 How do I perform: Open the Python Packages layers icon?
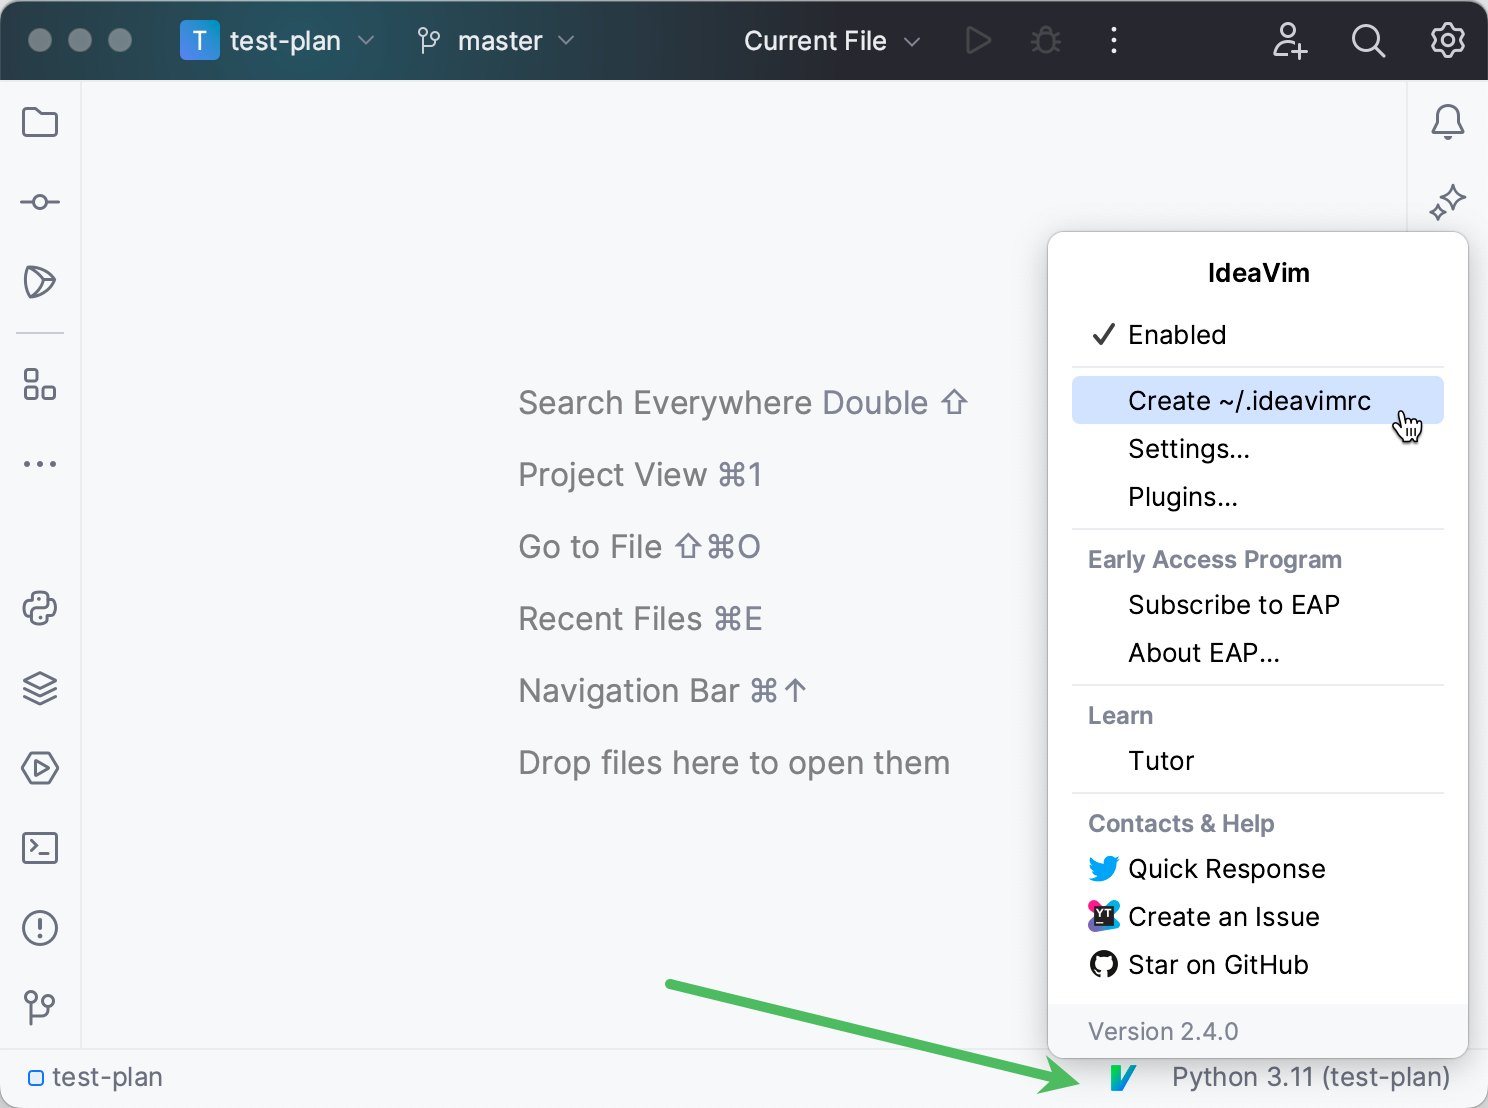40,688
